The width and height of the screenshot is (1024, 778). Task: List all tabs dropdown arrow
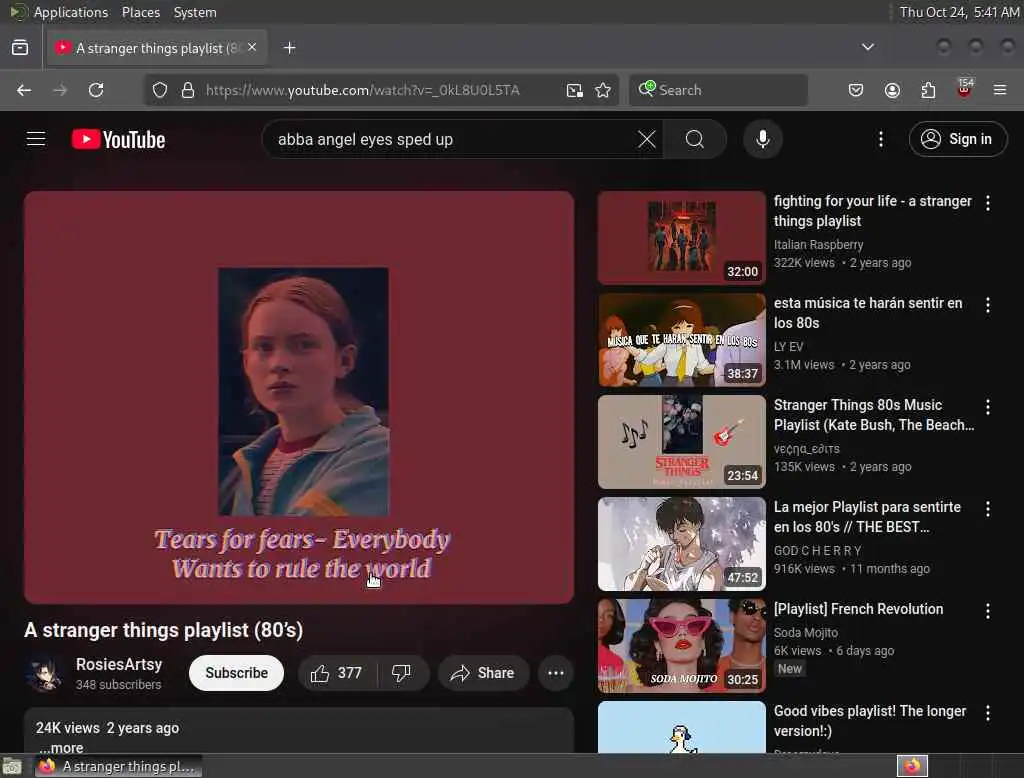pos(867,47)
